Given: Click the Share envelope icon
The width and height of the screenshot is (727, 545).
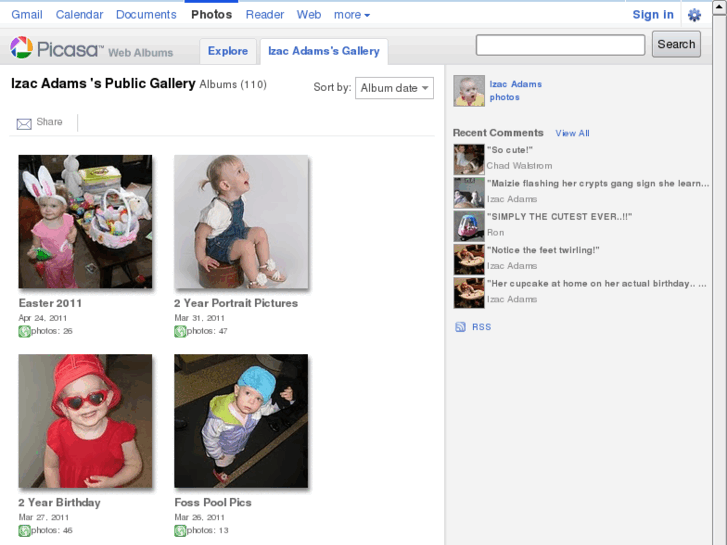Looking at the screenshot, I should (x=24, y=123).
